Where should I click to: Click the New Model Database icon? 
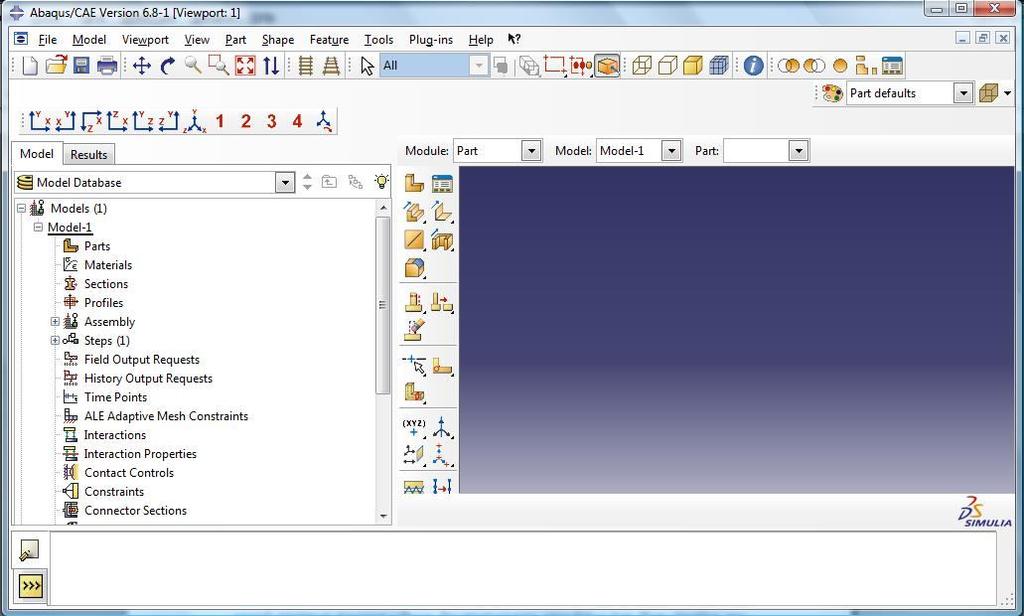coord(29,65)
